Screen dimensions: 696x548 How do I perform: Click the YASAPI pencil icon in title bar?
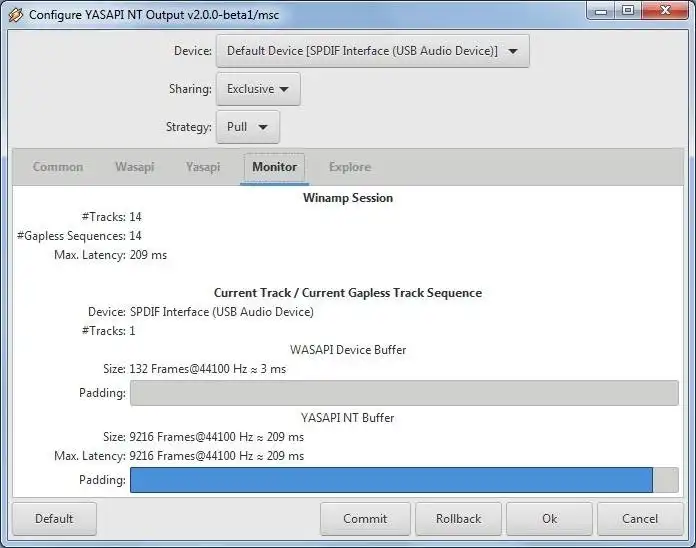tap(15, 14)
